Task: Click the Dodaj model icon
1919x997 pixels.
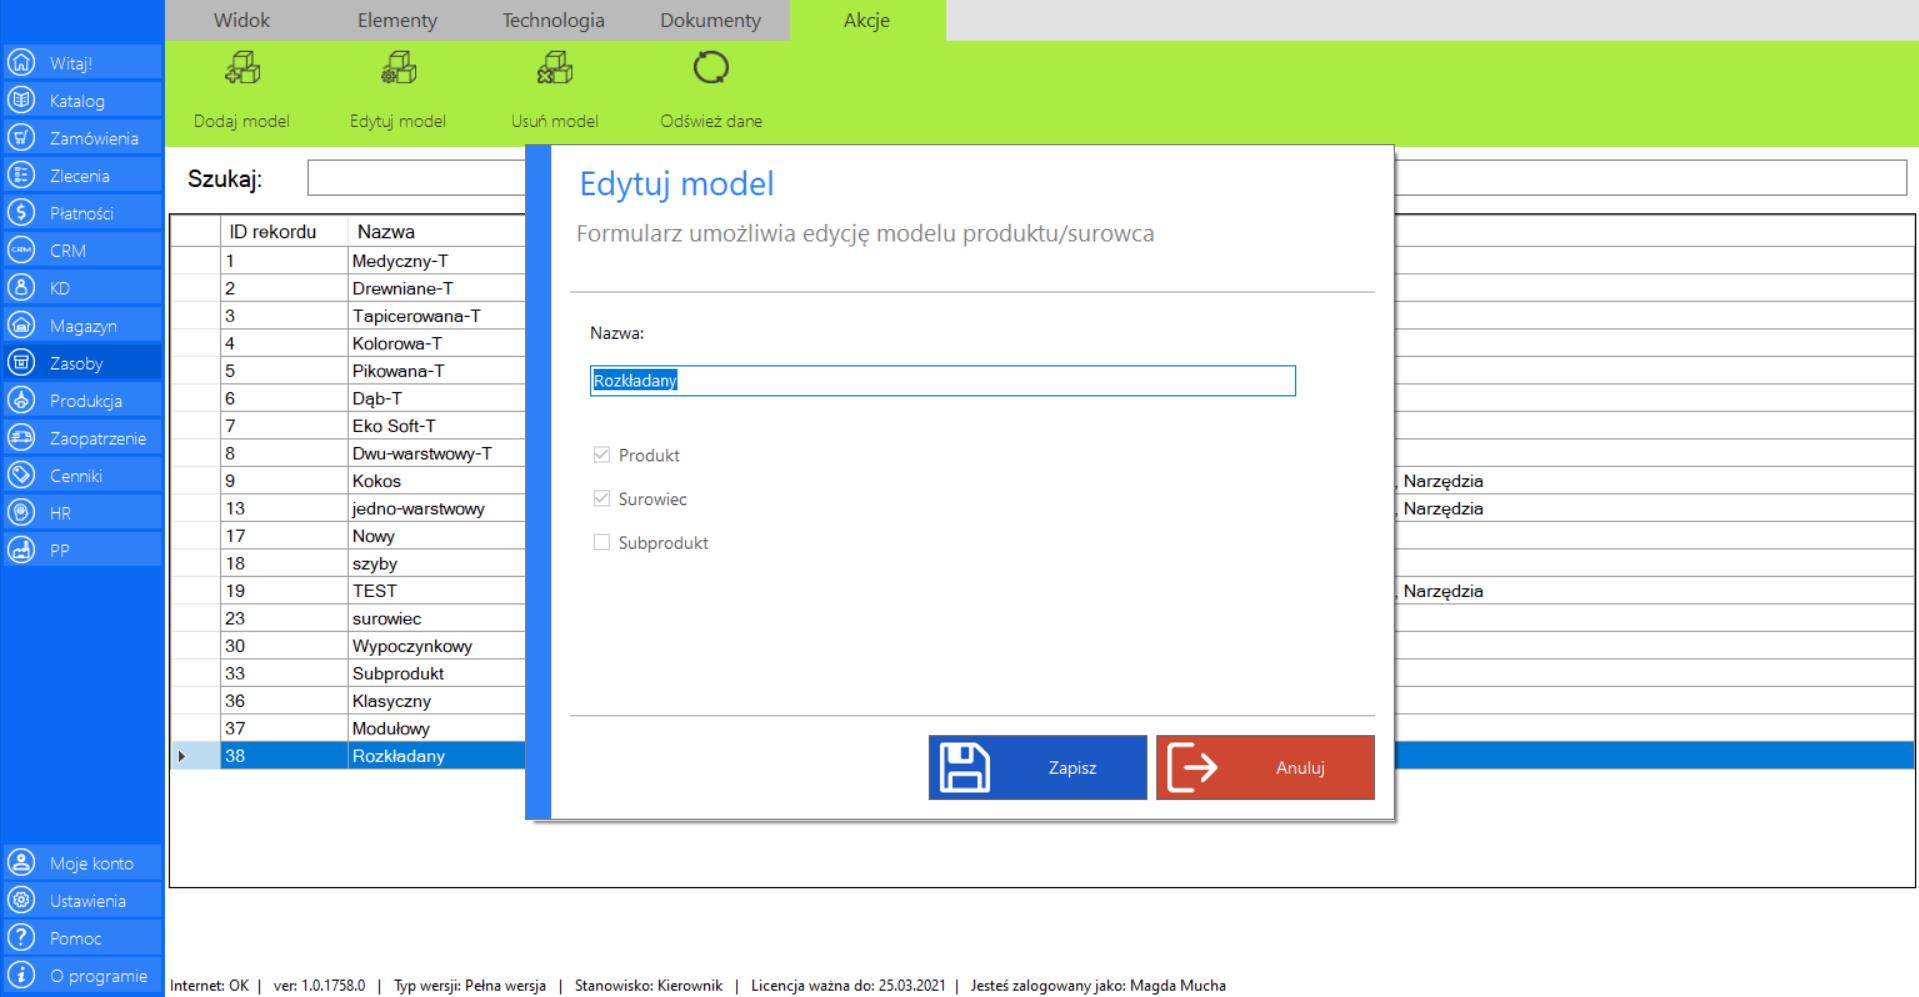Action: pyautogui.click(x=241, y=70)
